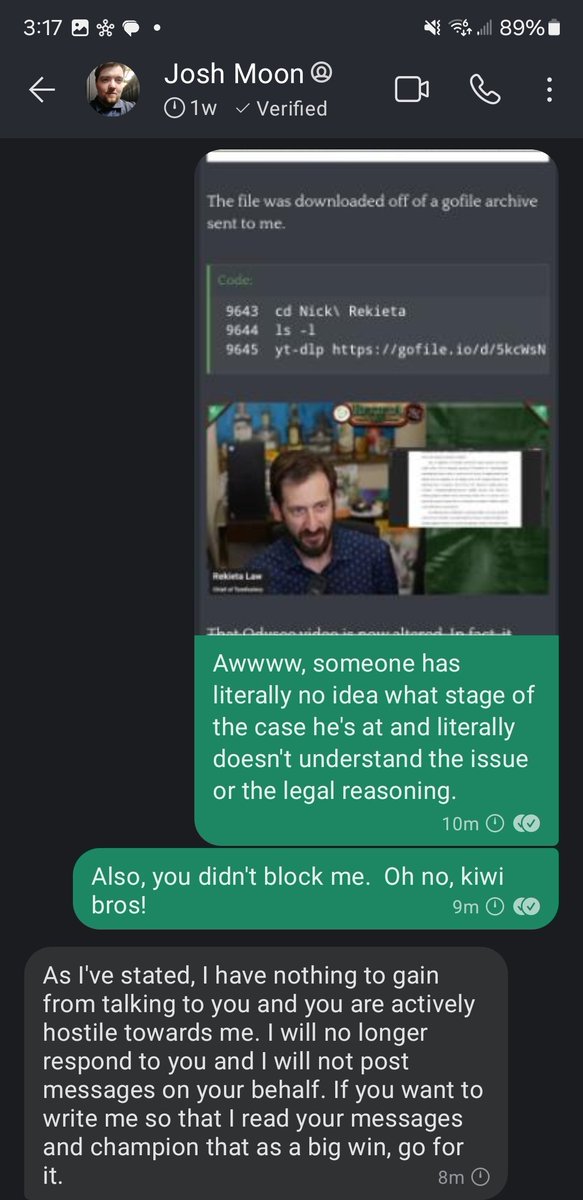This screenshot has height=1200, width=583.
Task: Tap read receipt checkmarks on 9m message
Action: (x=526, y=907)
